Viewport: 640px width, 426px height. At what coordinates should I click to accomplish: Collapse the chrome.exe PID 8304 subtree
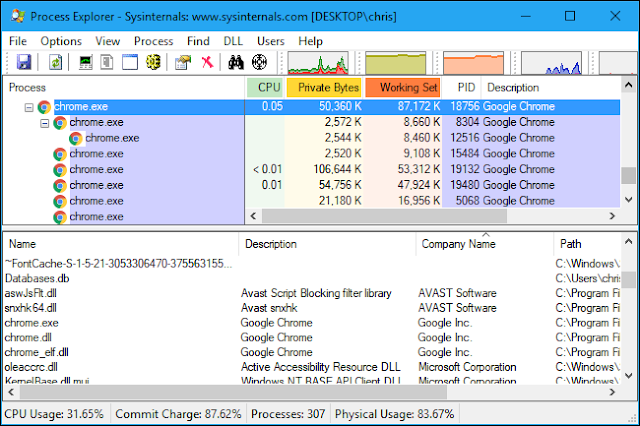point(44,123)
